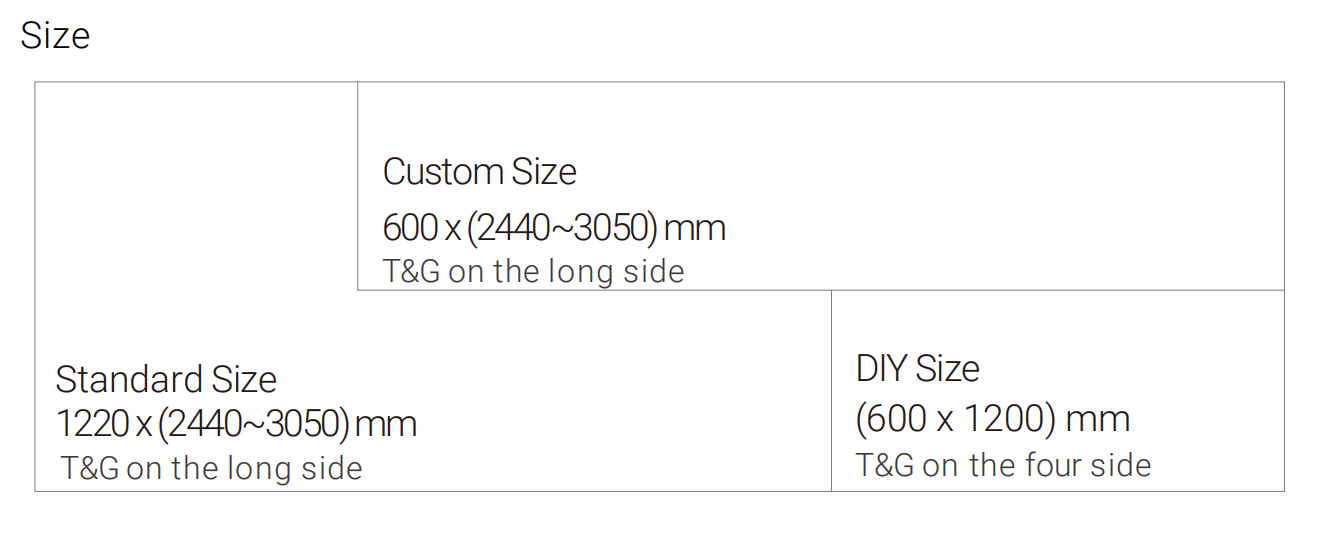Click the "T&G on the four side" note

pyautogui.click(x=1003, y=465)
